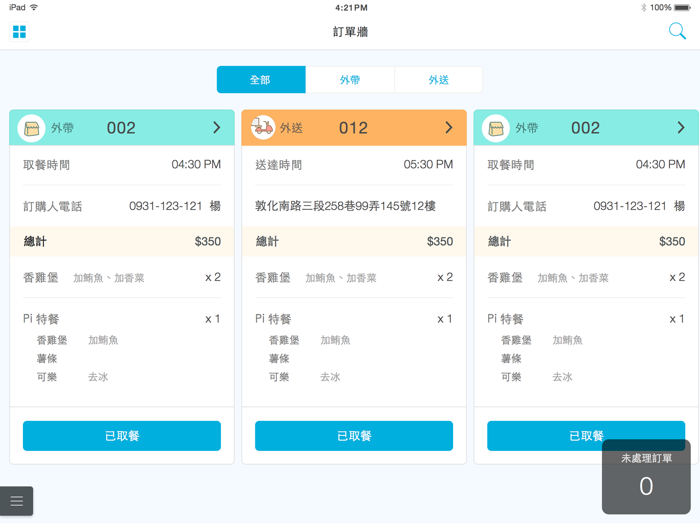
Task: Expand delivery order 012 with chevron arrow
Action: [448, 128]
